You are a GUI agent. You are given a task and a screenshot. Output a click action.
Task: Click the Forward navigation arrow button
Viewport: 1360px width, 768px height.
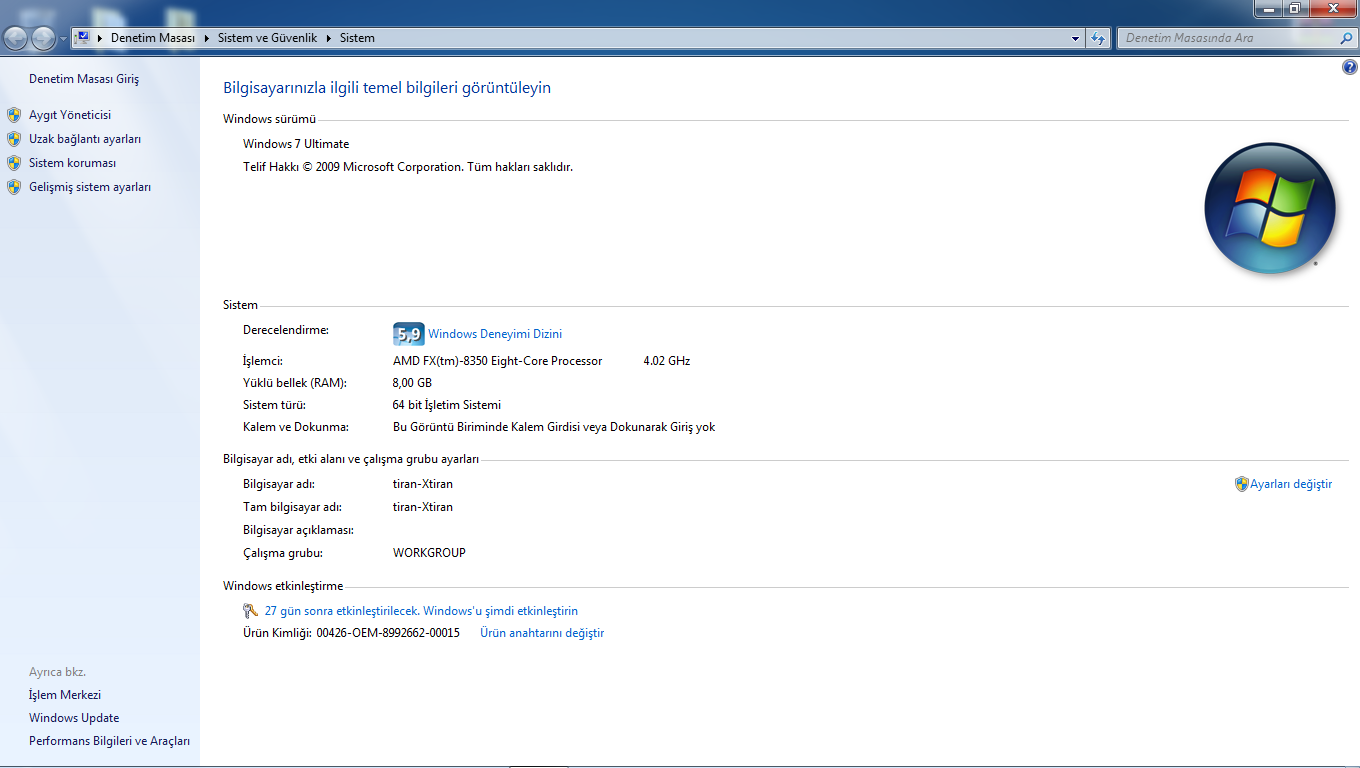(x=43, y=38)
